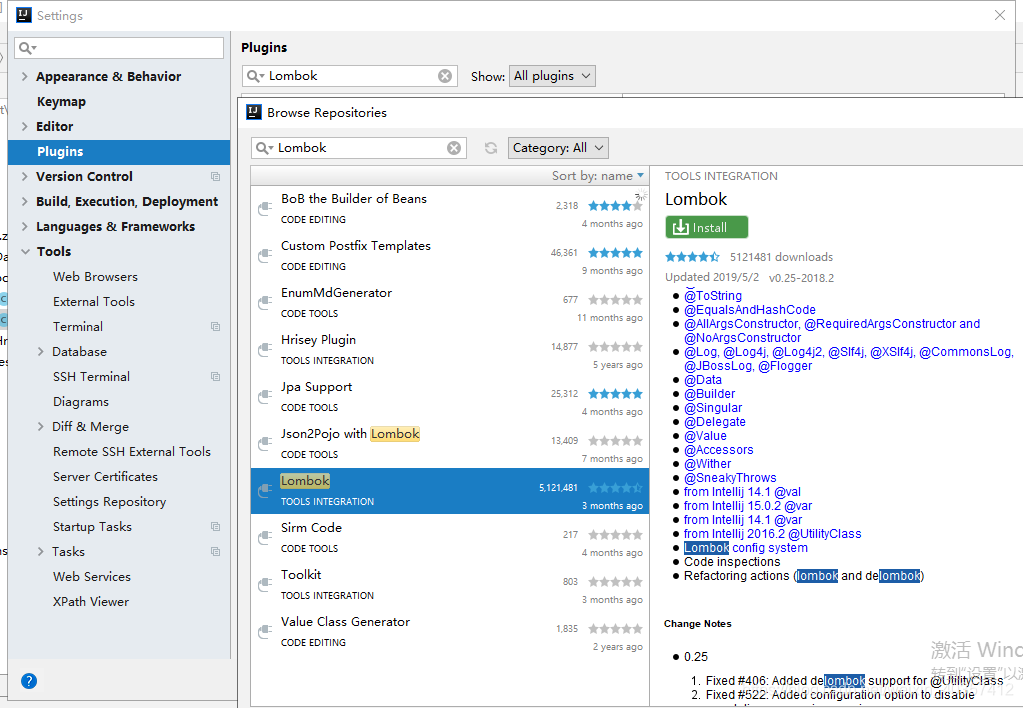Collapse the Tools section

pyautogui.click(x=25, y=252)
